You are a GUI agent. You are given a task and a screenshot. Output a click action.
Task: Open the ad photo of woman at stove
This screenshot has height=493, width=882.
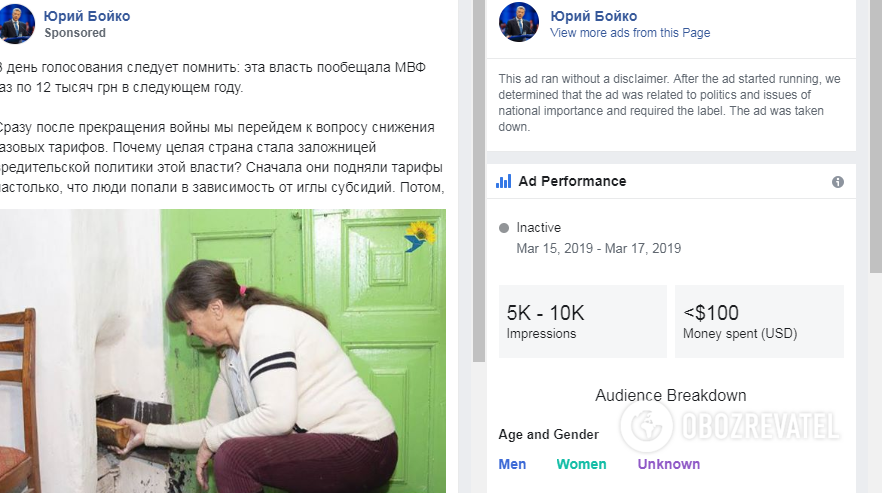(x=222, y=350)
